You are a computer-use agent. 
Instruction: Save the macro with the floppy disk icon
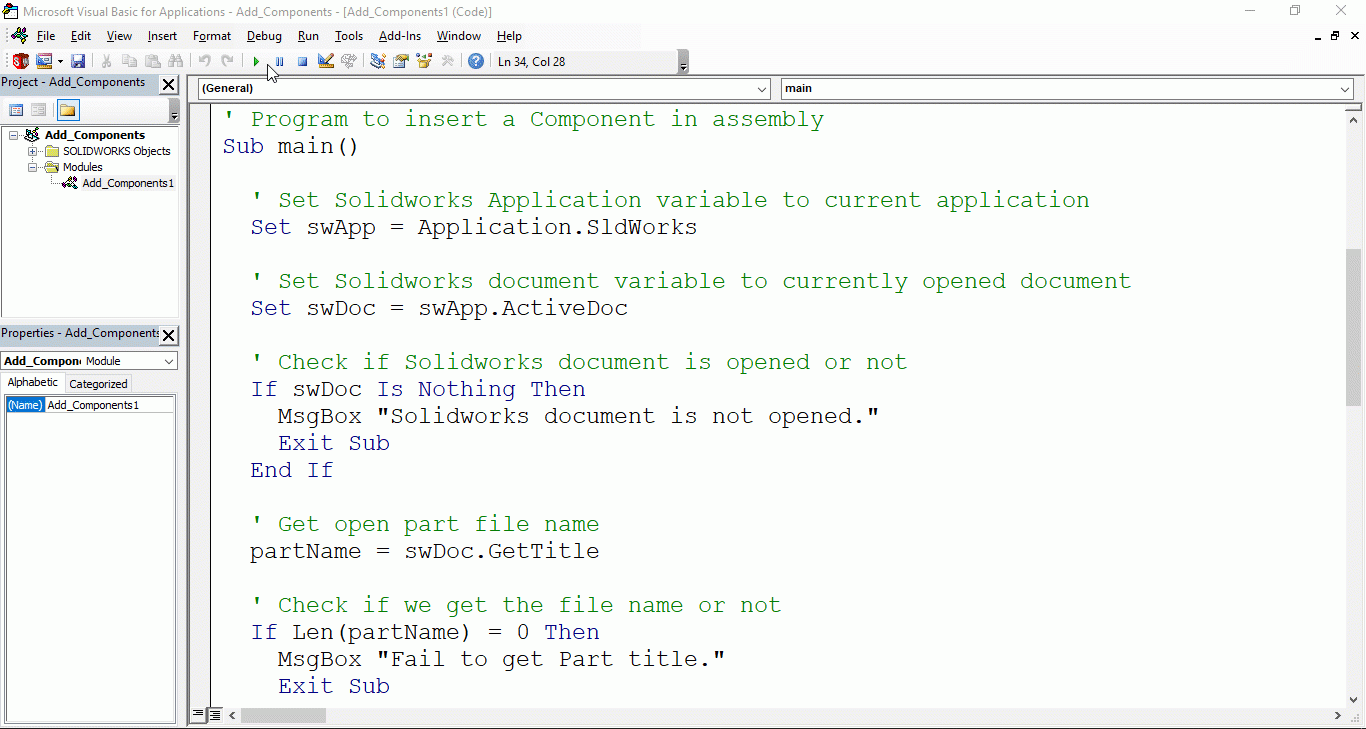coord(78,61)
